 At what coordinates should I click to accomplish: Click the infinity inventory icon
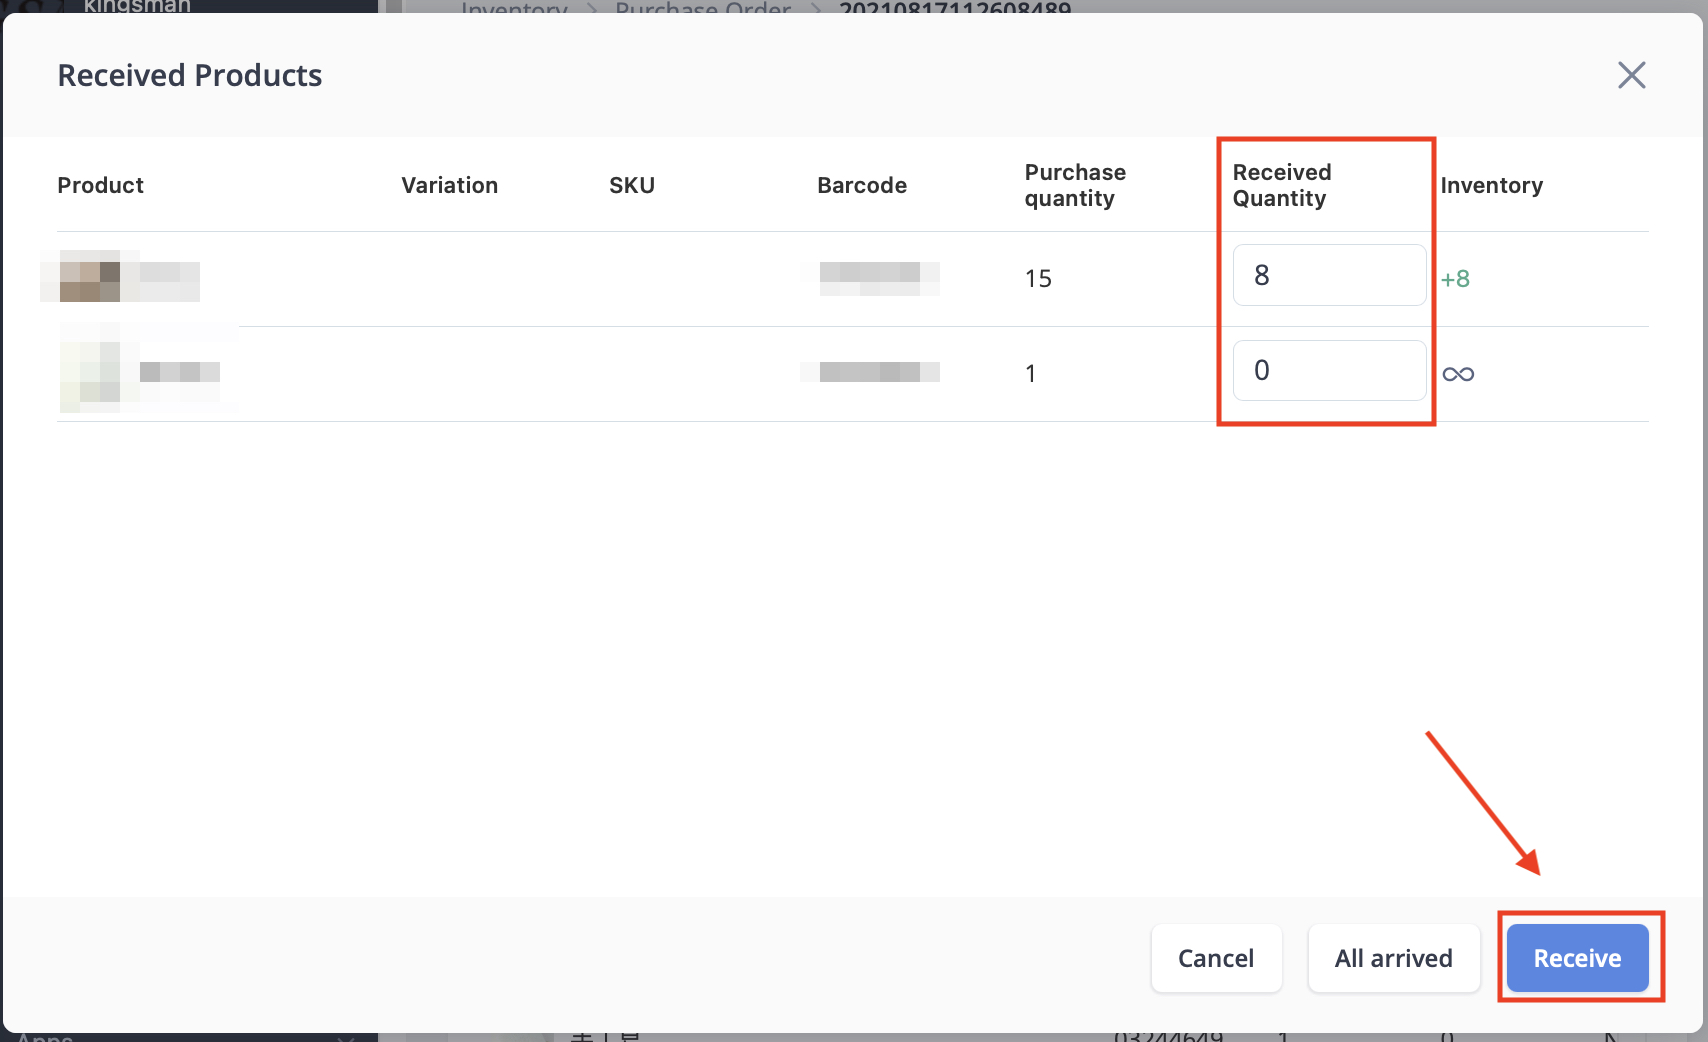[x=1458, y=374]
